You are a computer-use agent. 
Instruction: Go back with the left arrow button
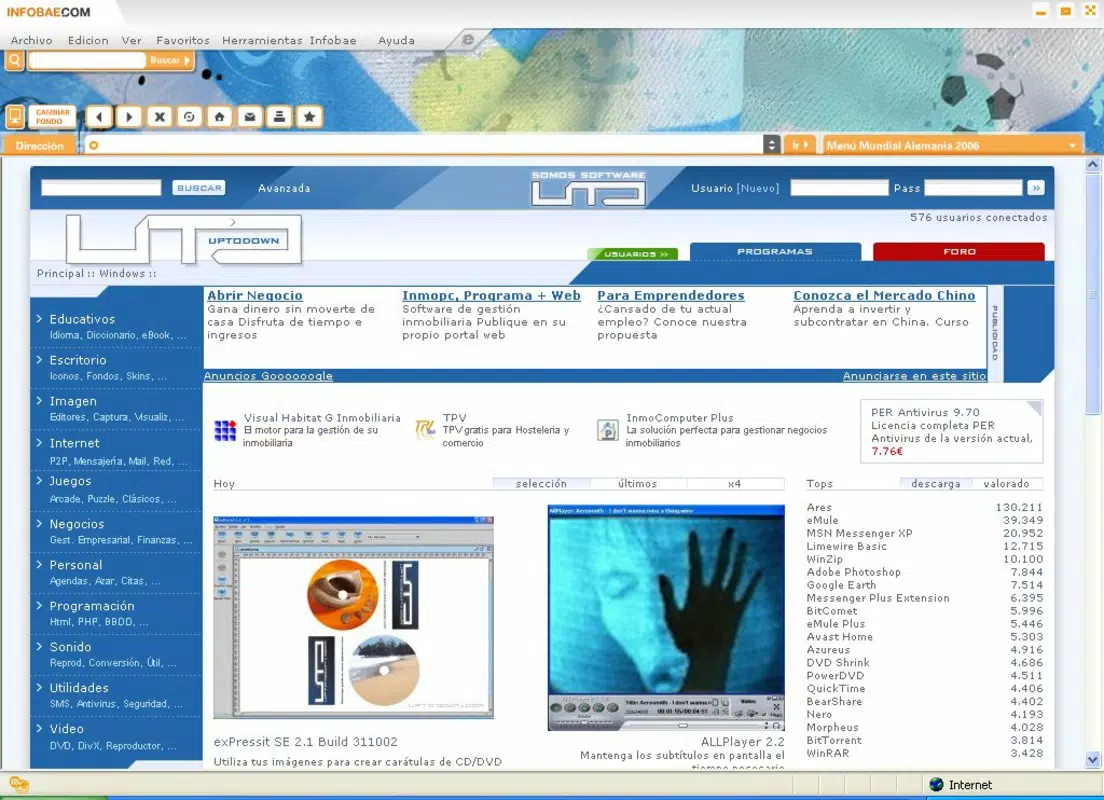tap(99, 117)
